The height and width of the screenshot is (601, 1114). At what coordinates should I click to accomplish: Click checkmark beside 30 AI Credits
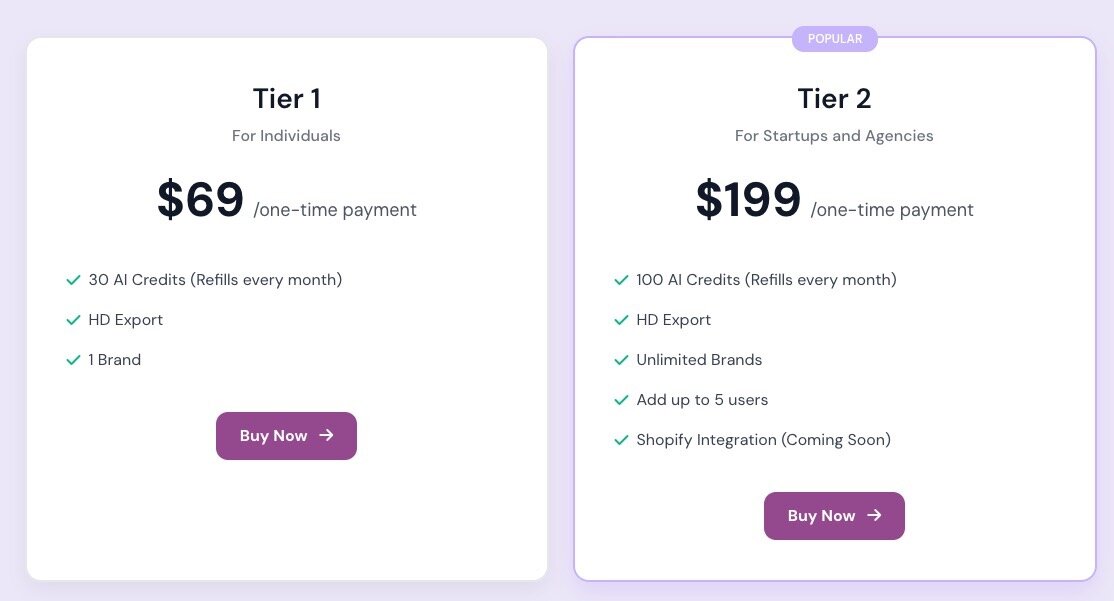point(73,280)
